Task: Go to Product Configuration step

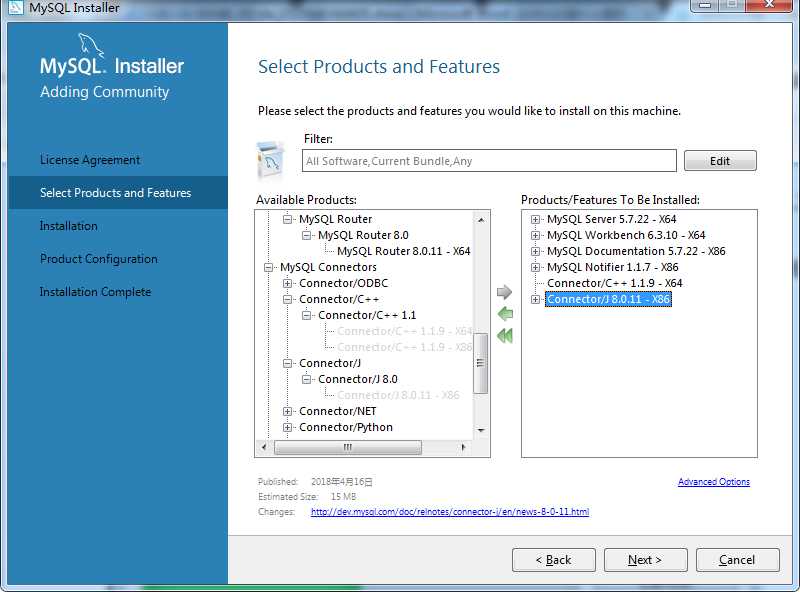Action: [98, 259]
